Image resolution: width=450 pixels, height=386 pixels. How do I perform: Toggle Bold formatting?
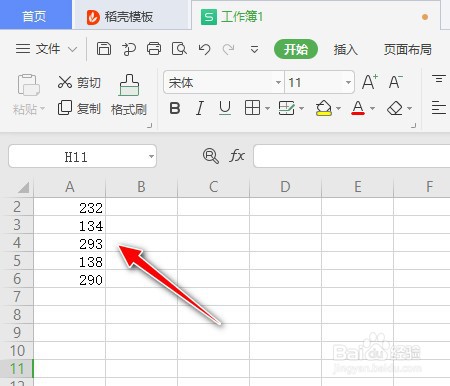click(175, 108)
